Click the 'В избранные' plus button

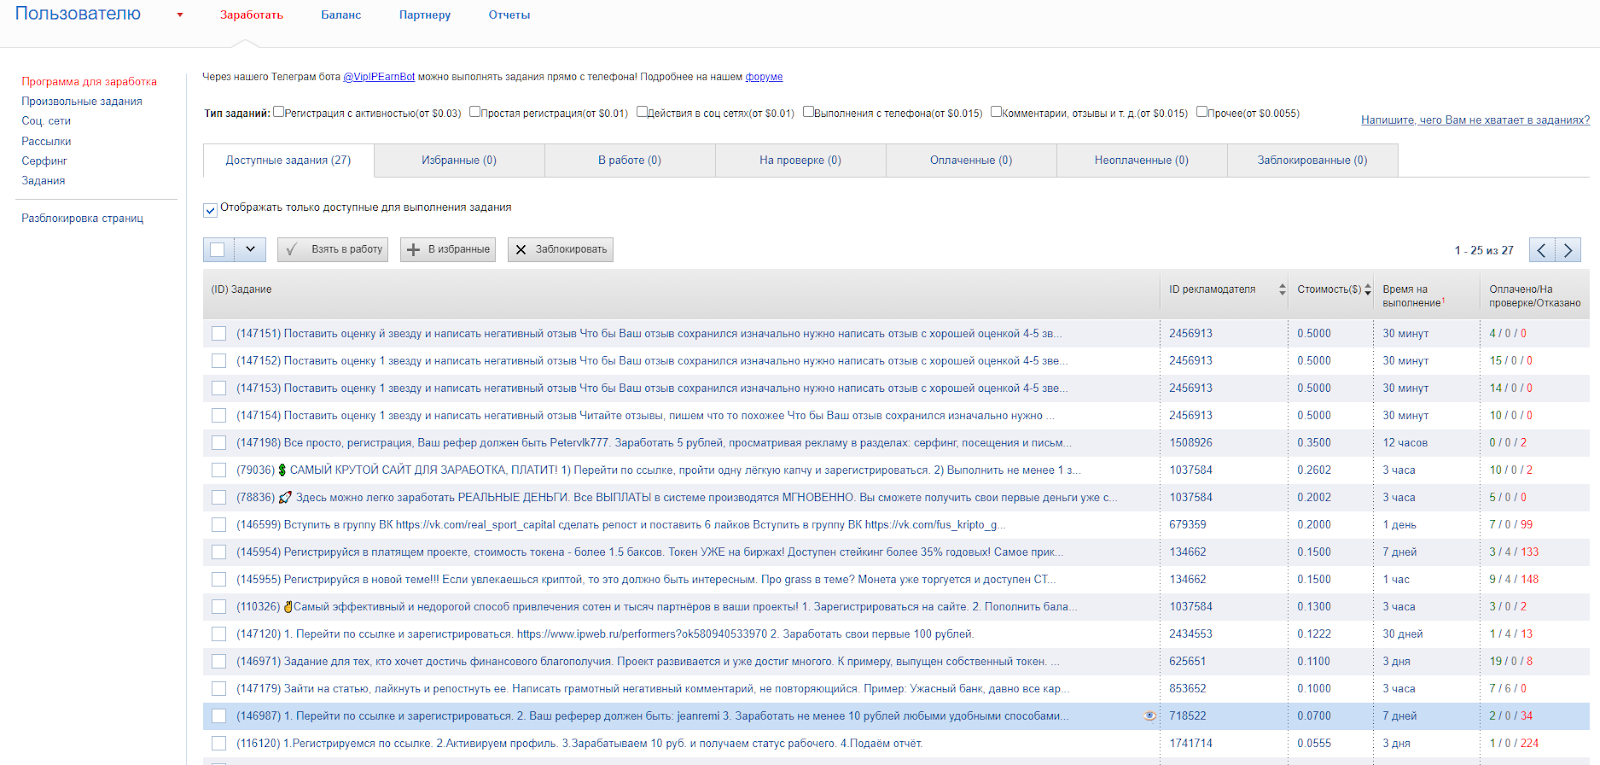pos(449,249)
